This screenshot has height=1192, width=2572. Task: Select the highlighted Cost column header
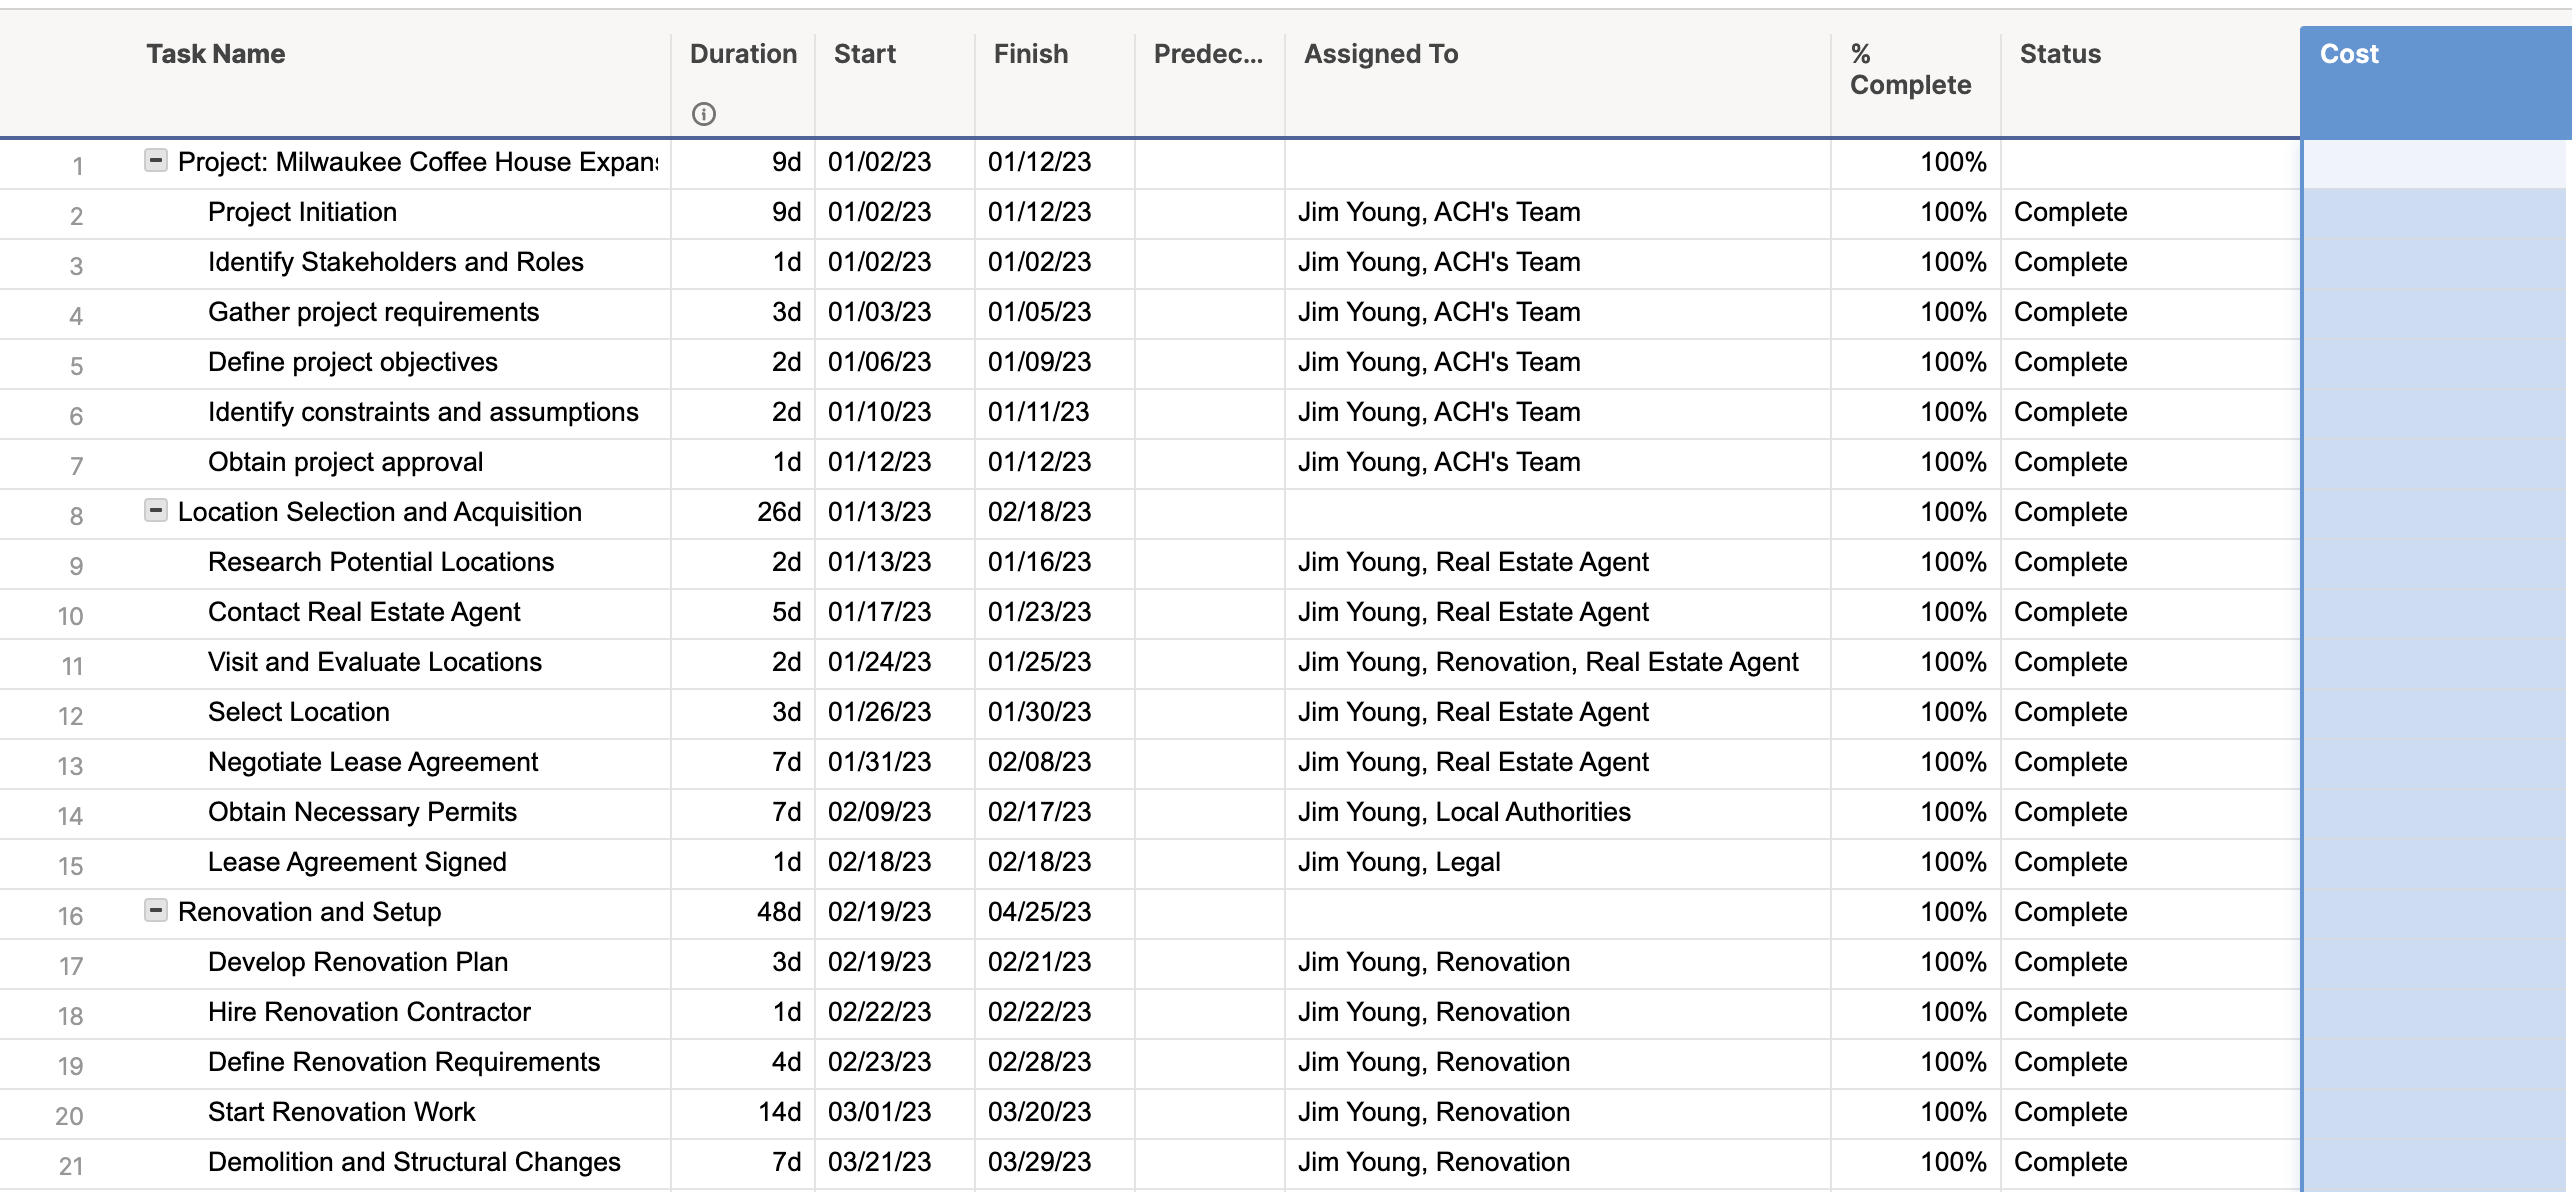(x=2348, y=54)
